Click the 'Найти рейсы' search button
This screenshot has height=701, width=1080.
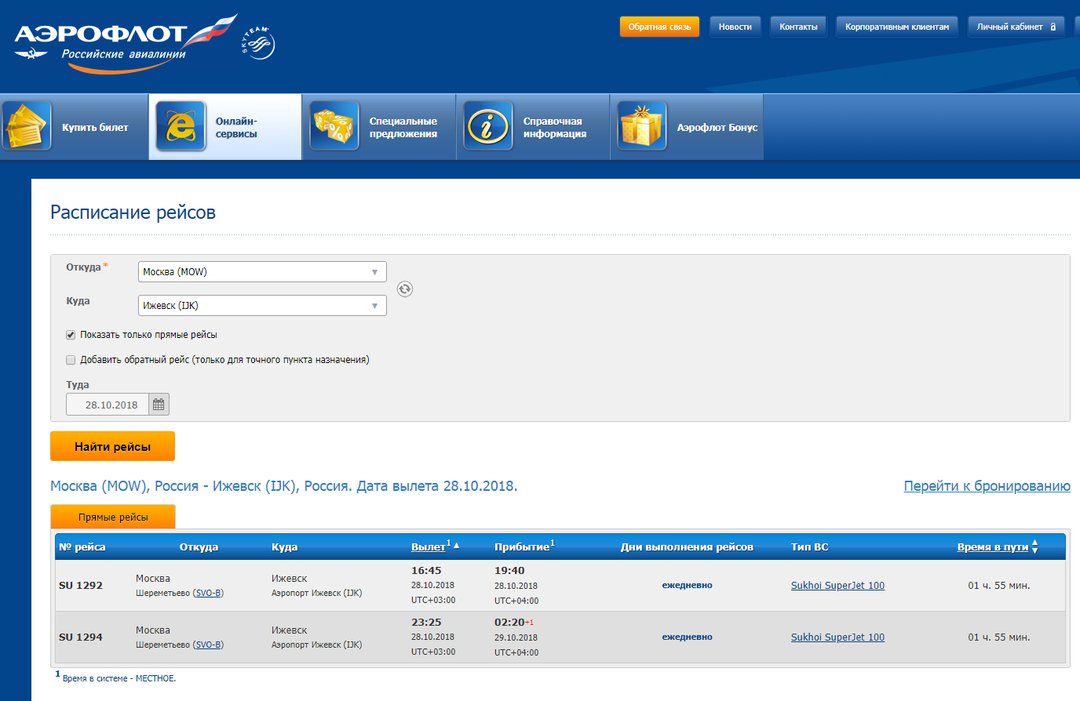112,446
